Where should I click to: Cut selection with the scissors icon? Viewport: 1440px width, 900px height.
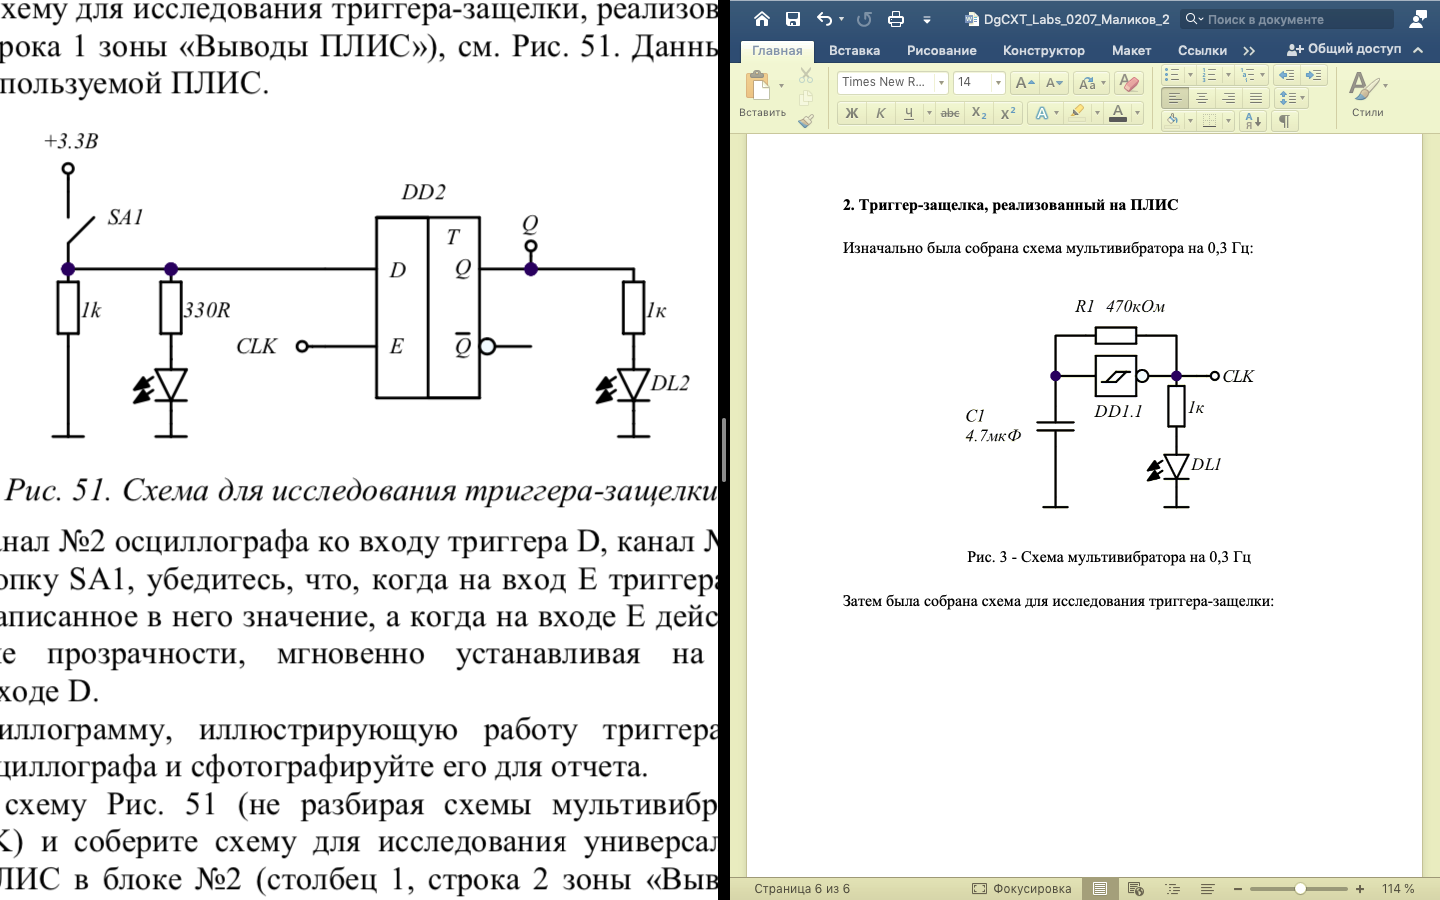(x=806, y=76)
